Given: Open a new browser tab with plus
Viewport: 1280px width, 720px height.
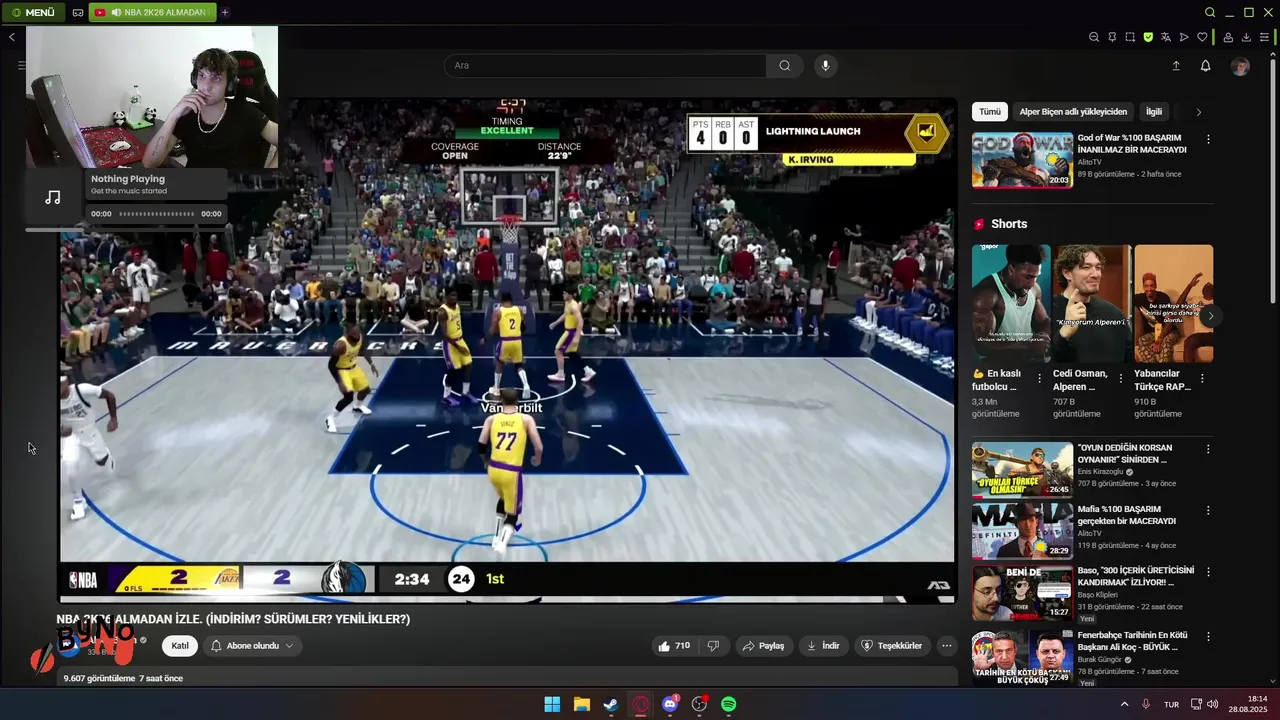Looking at the screenshot, I should pos(225,12).
